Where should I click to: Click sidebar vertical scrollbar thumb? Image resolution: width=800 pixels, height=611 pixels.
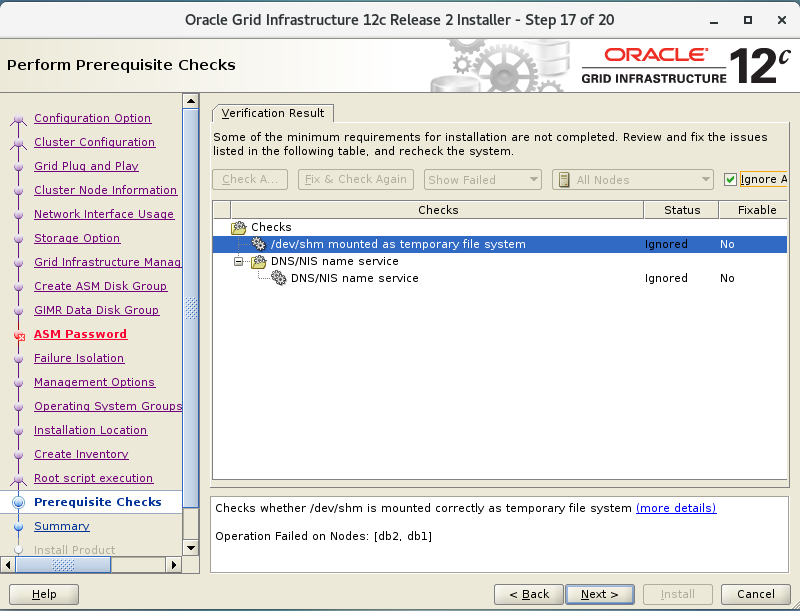point(191,308)
